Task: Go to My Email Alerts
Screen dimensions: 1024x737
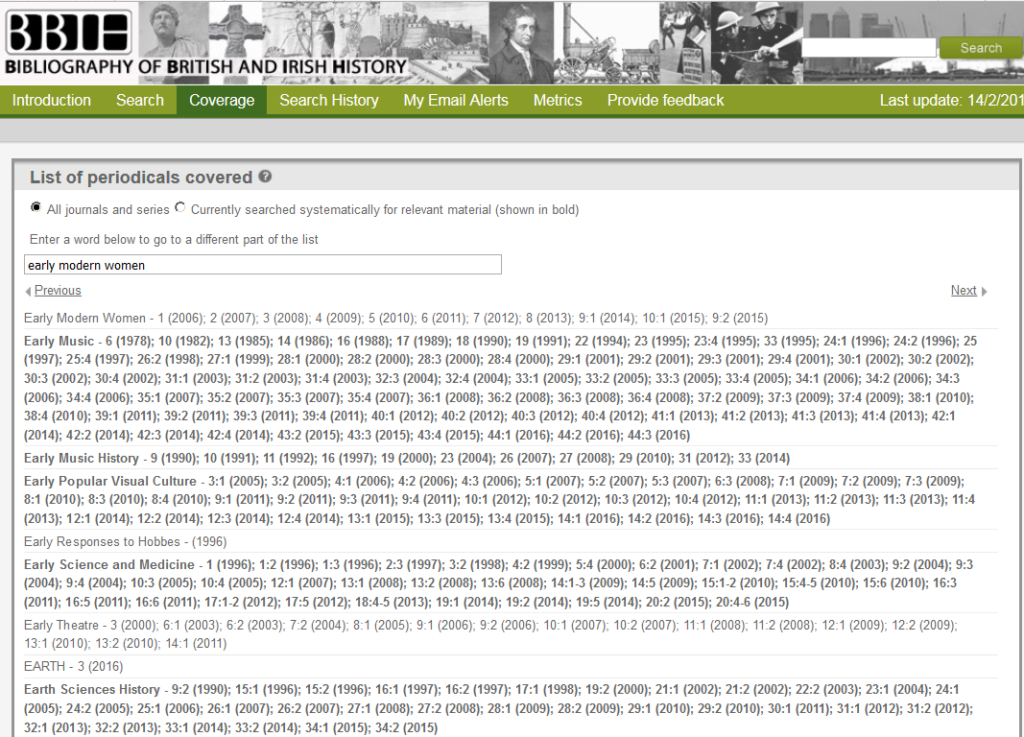Action: [455, 100]
